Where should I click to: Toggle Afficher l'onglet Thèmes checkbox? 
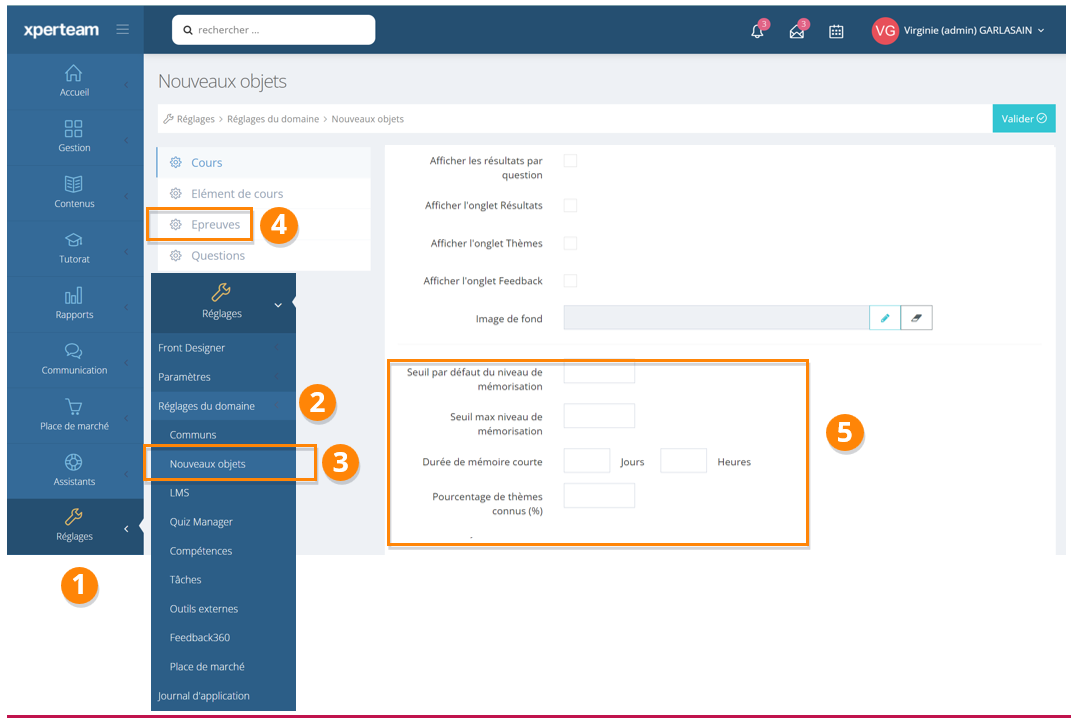(570, 243)
